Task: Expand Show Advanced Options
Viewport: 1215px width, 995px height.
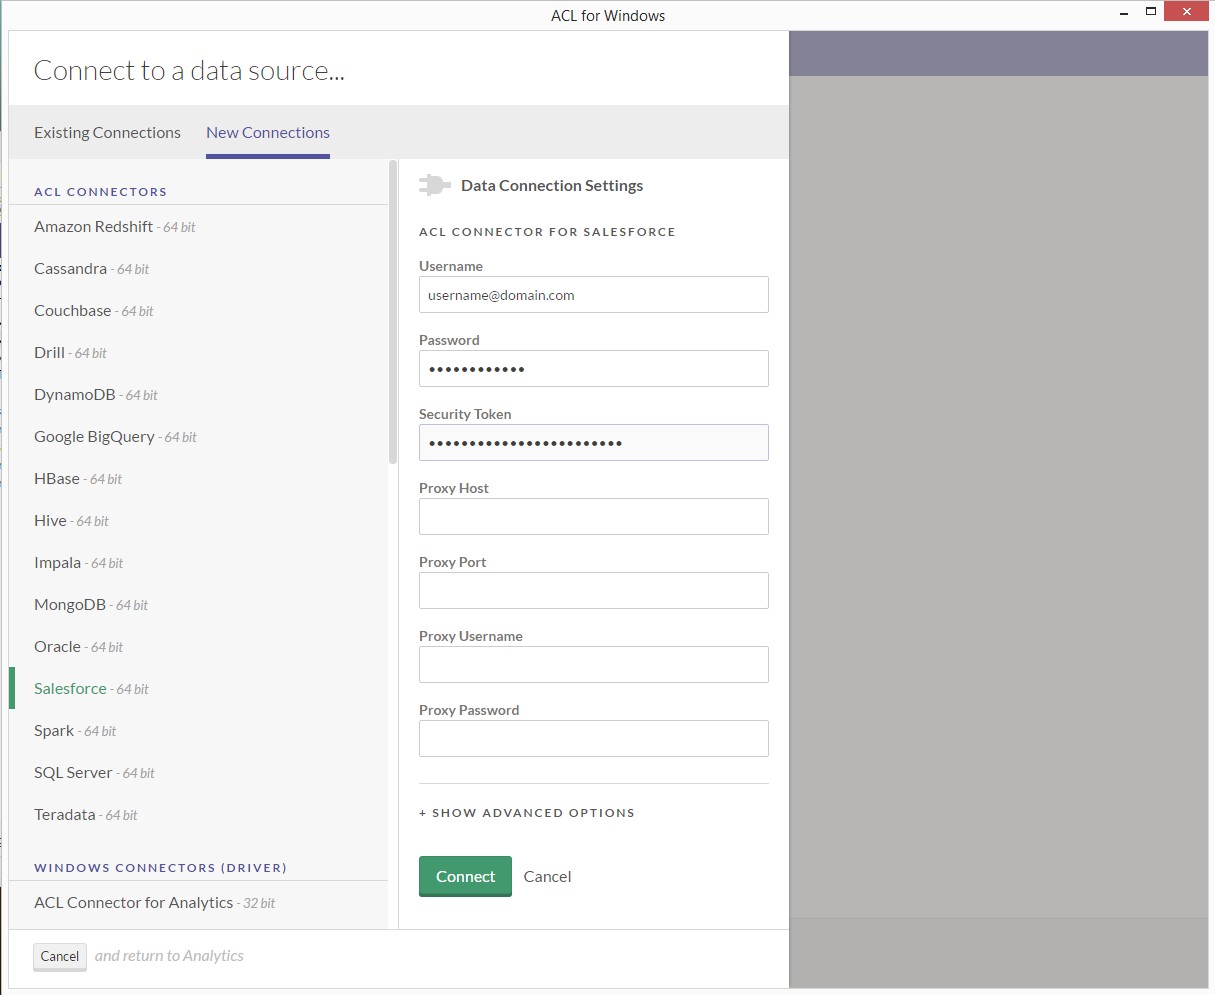Action: point(527,812)
